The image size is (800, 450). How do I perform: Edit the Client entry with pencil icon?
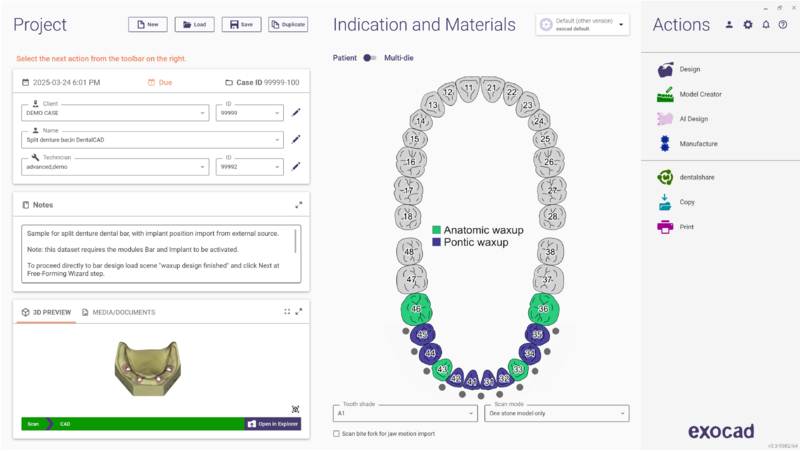(x=296, y=112)
